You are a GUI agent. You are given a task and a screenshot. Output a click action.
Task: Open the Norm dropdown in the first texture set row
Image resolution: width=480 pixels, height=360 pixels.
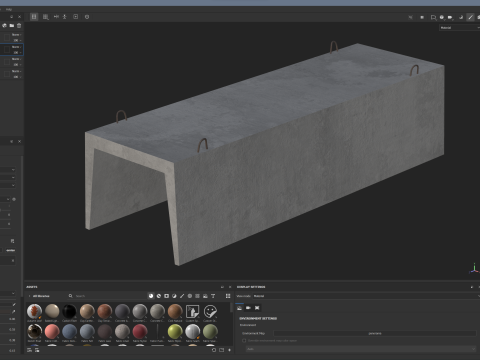coord(17,35)
